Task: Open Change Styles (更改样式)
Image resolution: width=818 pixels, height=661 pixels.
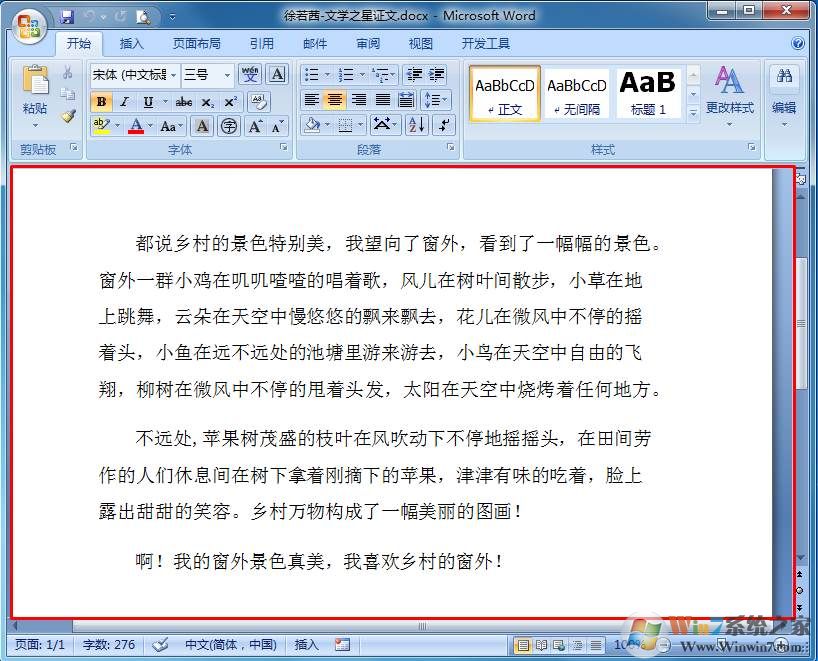Action: click(729, 94)
